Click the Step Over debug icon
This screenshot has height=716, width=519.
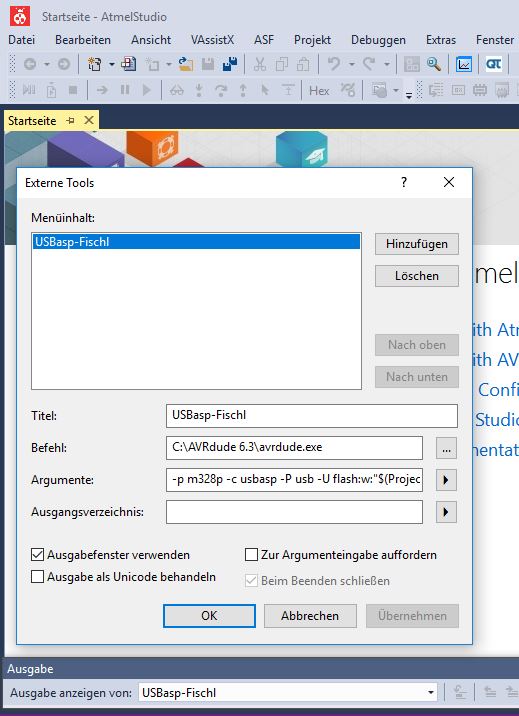(220, 90)
